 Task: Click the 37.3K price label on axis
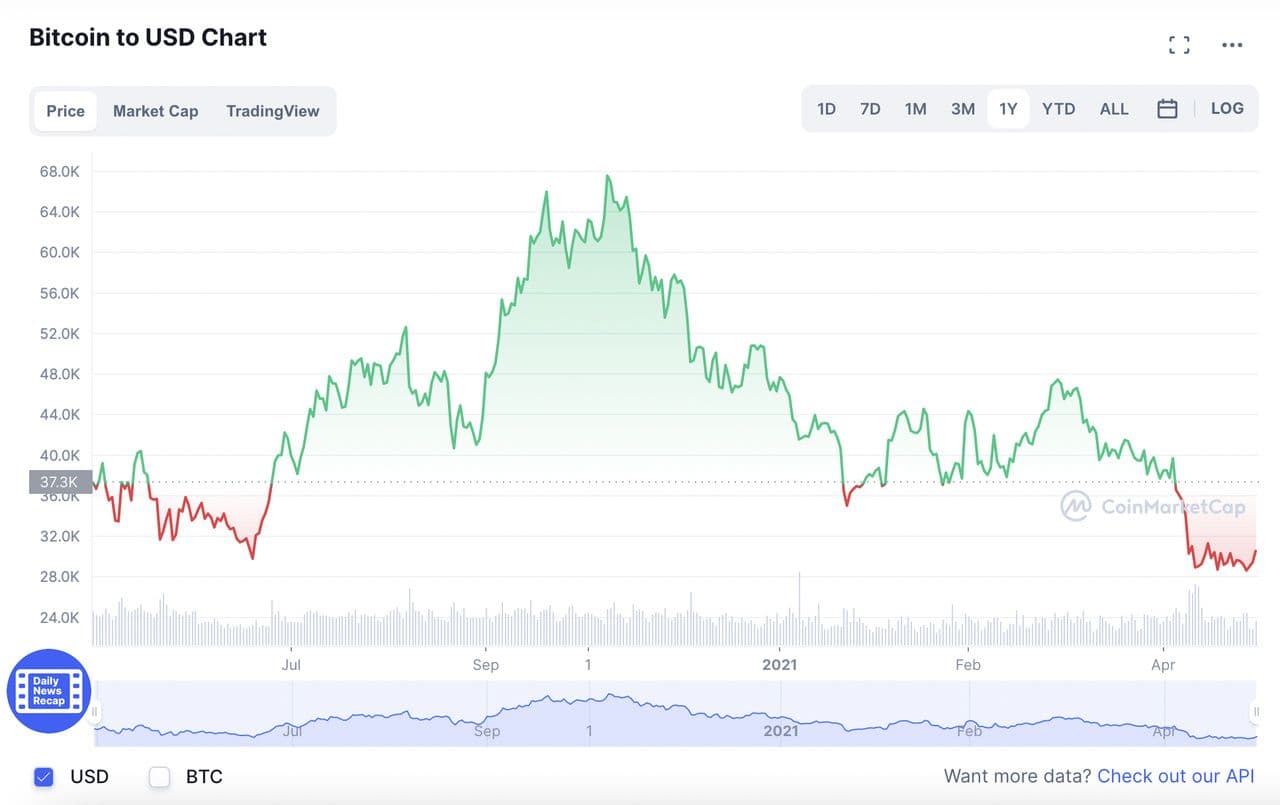60,482
